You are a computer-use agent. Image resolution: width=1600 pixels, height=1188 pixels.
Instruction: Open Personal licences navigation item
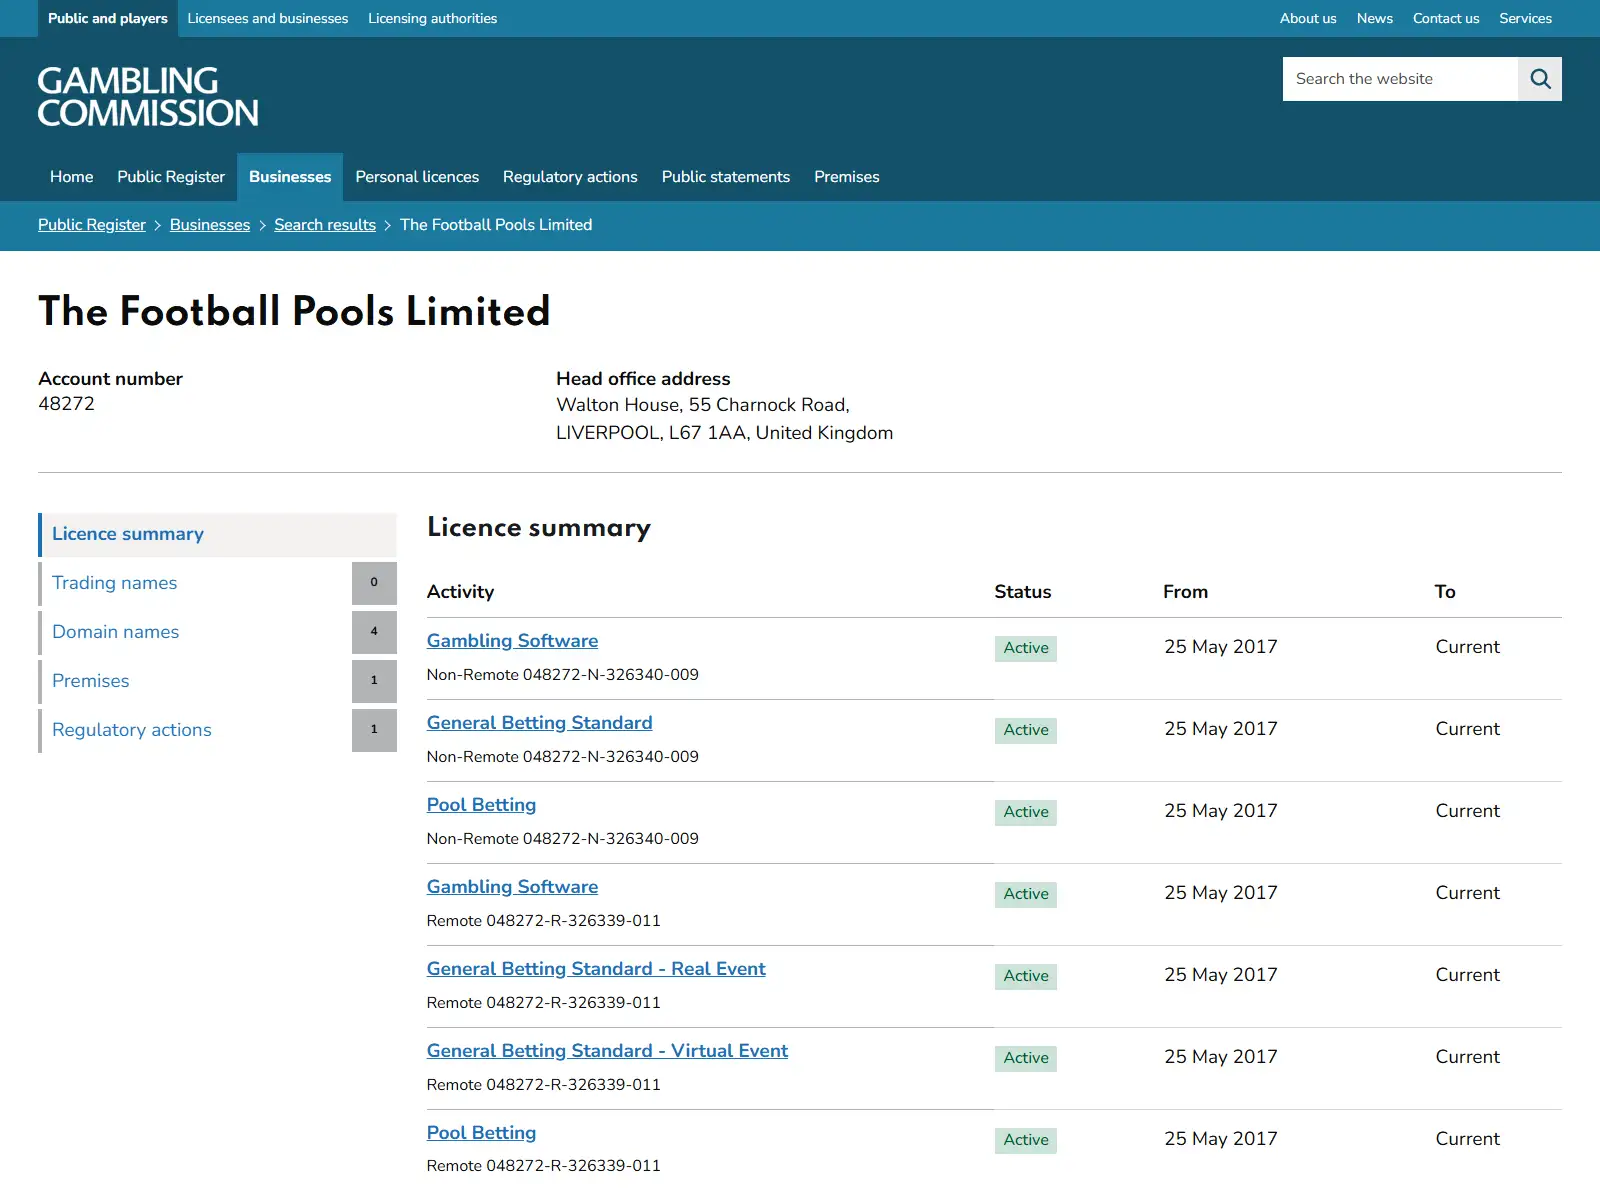tap(417, 177)
